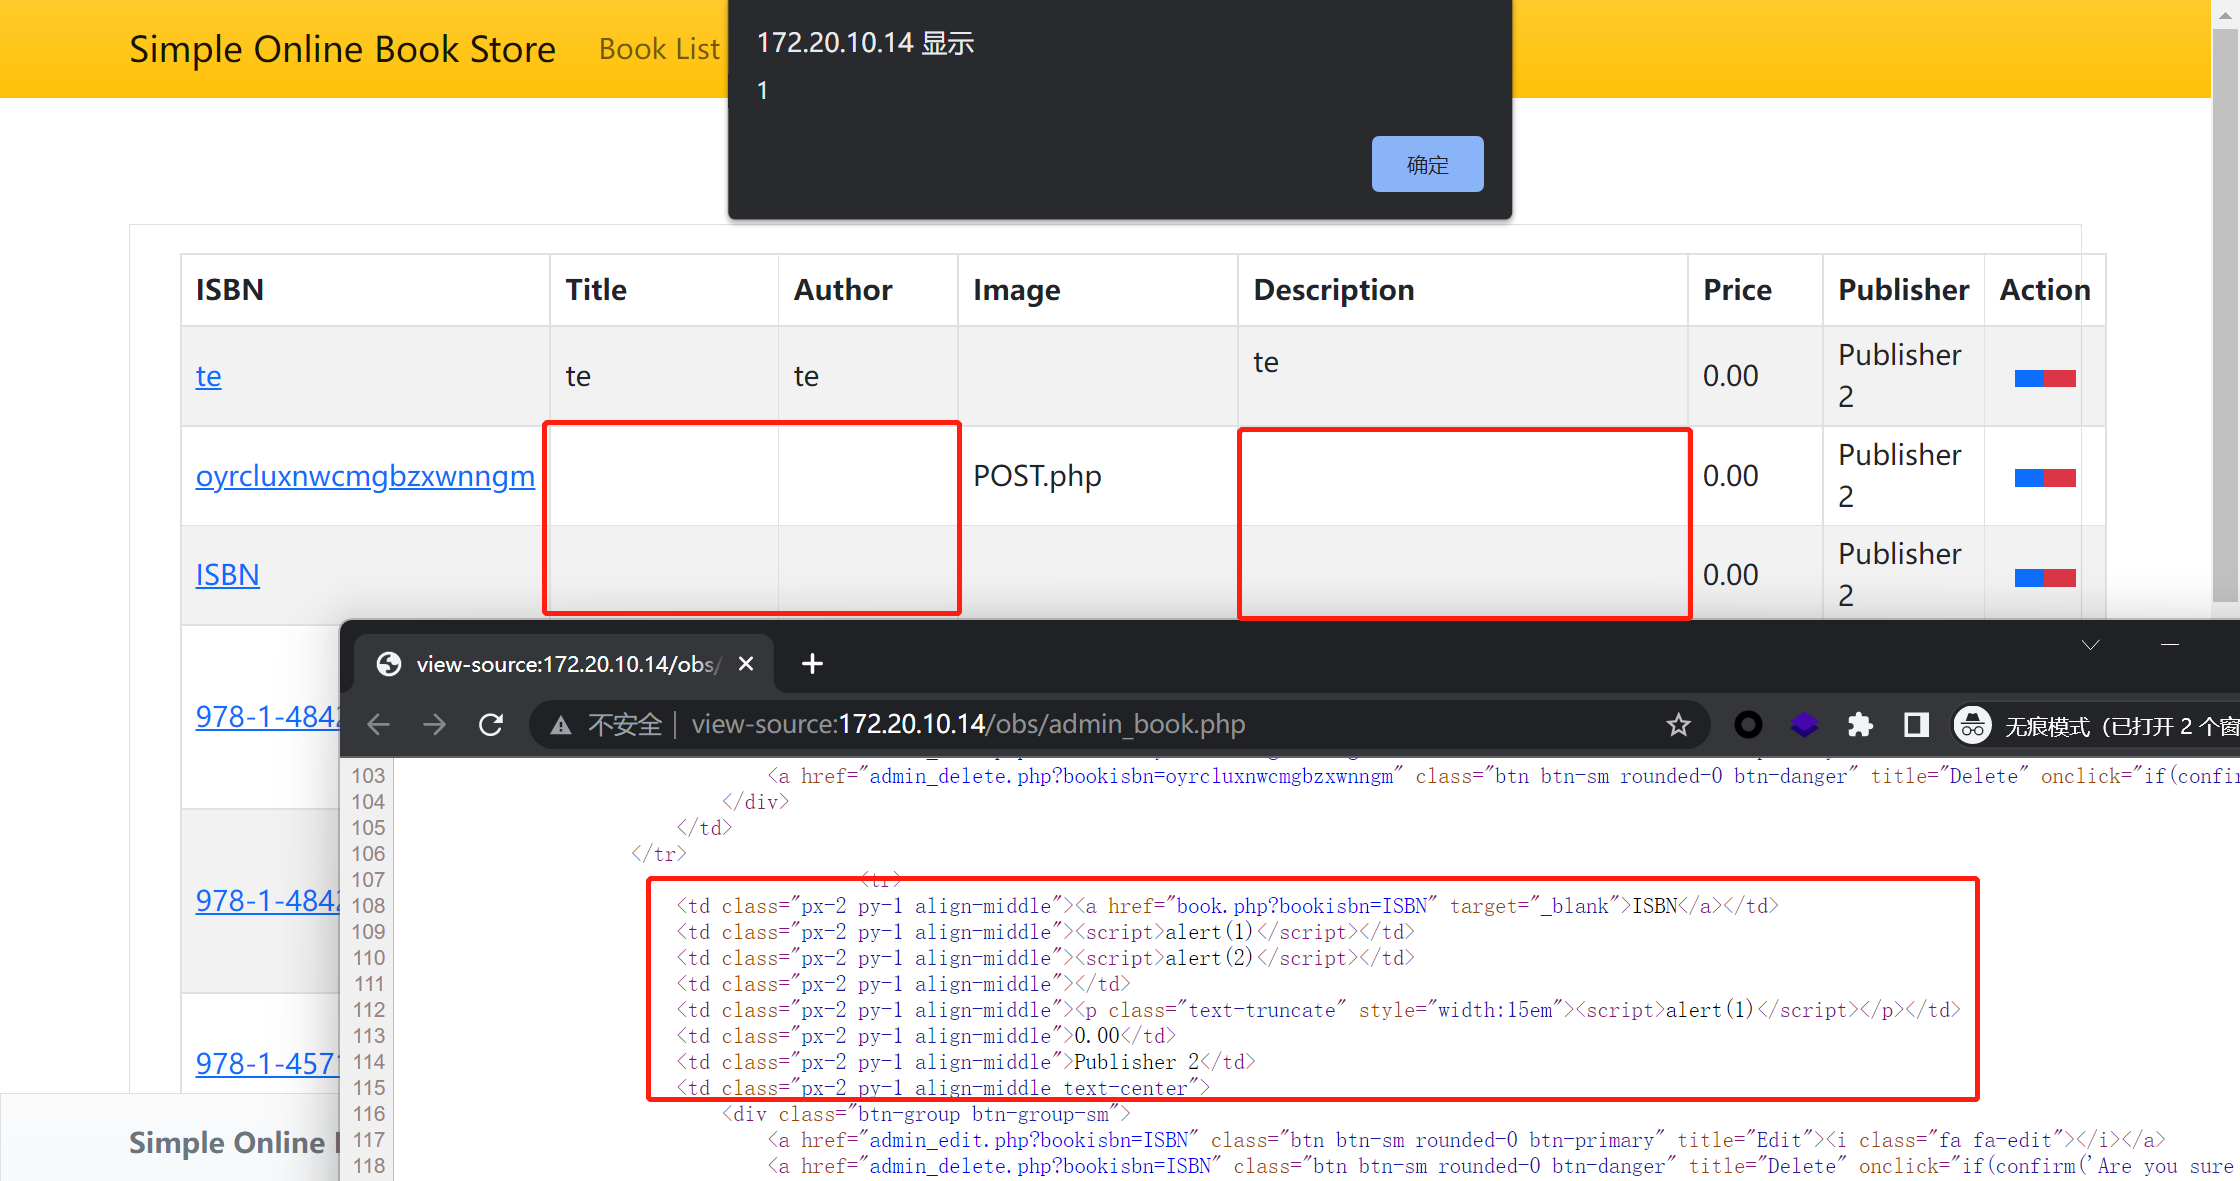Image resolution: width=2240 pixels, height=1181 pixels.
Task: Click the reload page icon
Action: [490, 724]
